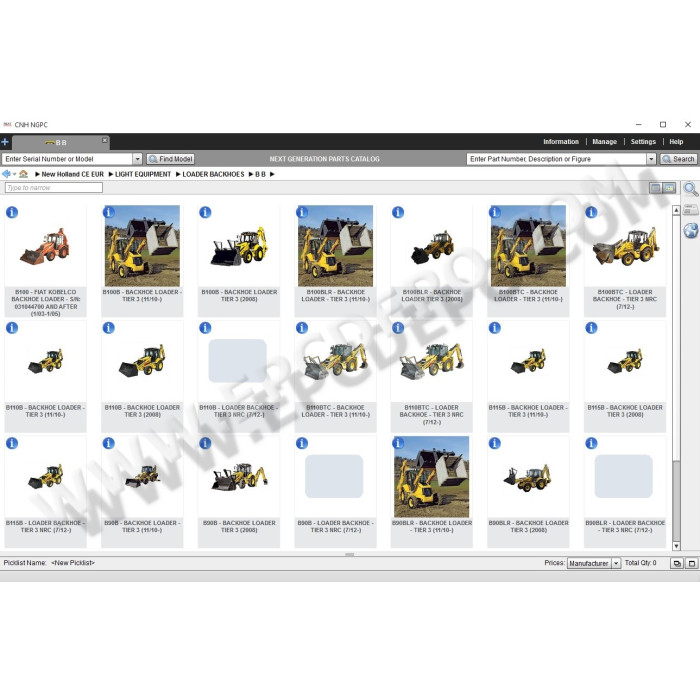Open info for B110B Loader Backhoe Tier 3 NRC
700x700 pixels.
(205, 328)
